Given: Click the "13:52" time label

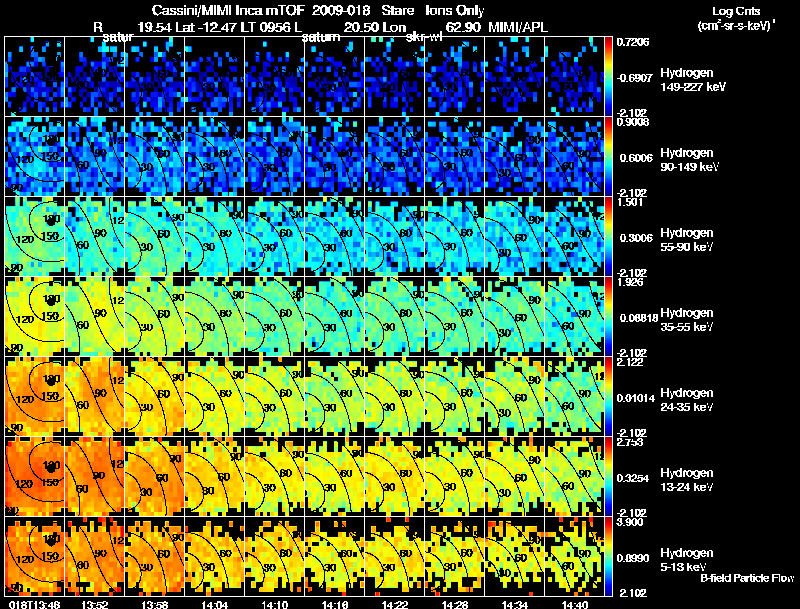Looking at the screenshot, I should pyautogui.click(x=95, y=604).
